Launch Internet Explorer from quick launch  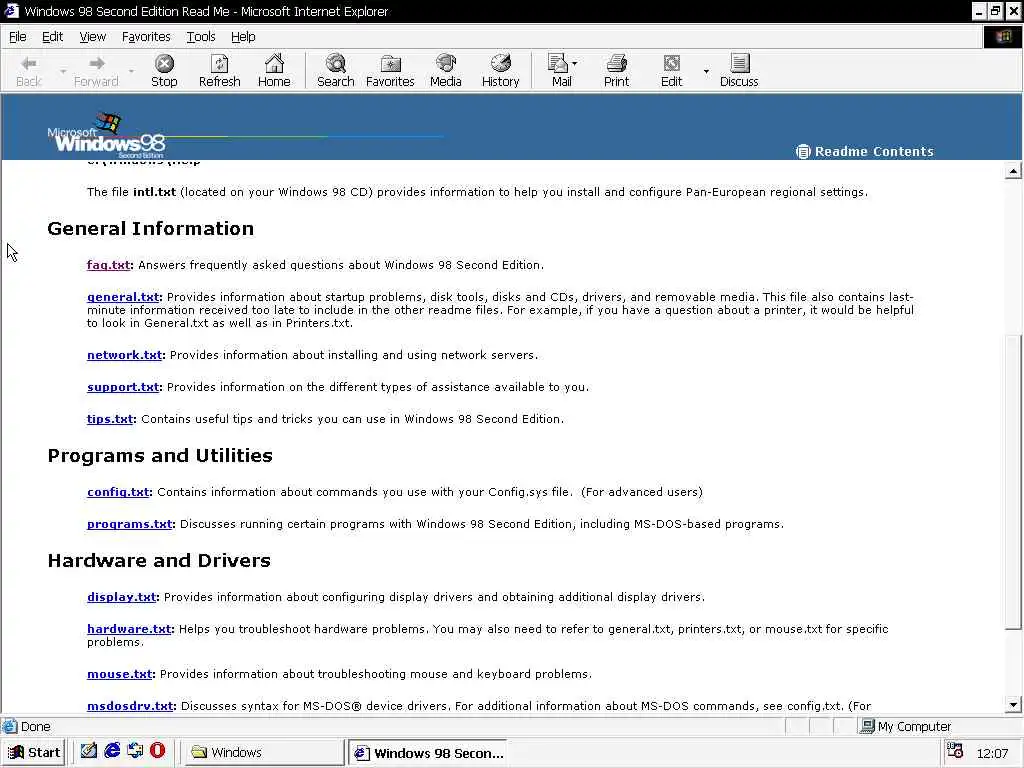[112, 751]
